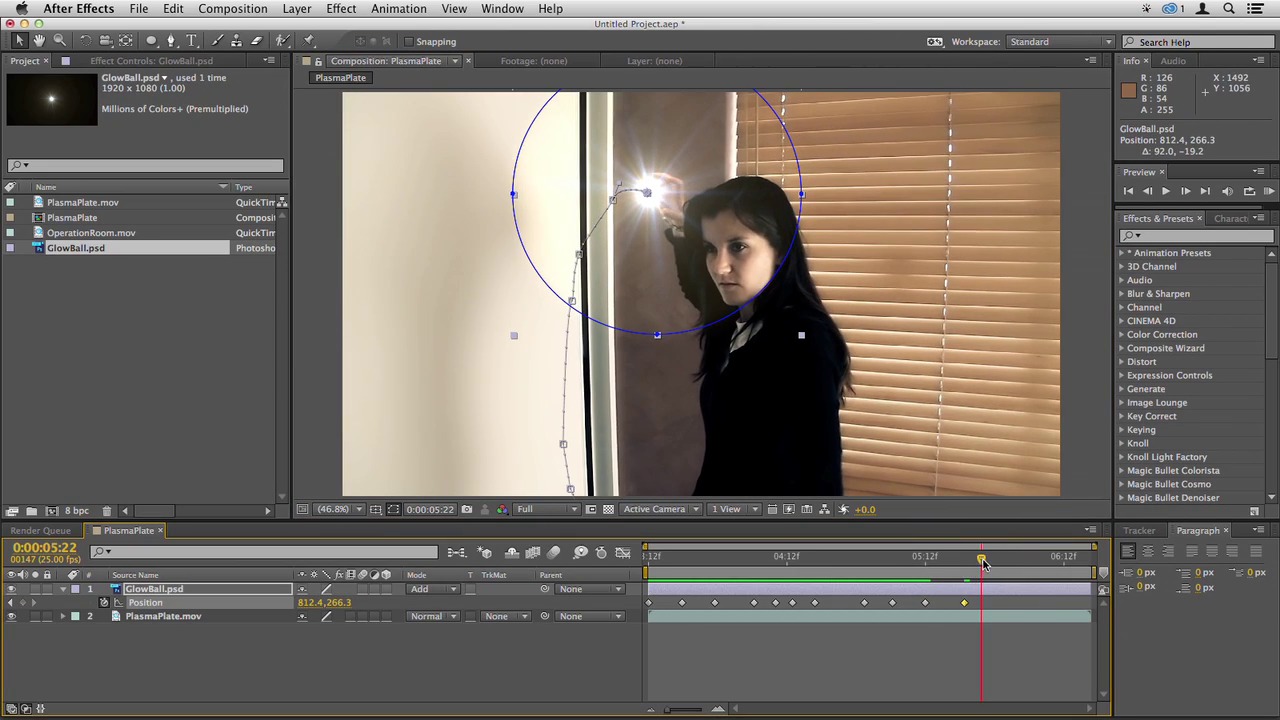The height and width of the screenshot is (720, 1280).
Task: Click the current timecode 0:00:05:22
Action: click(x=45, y=548)
